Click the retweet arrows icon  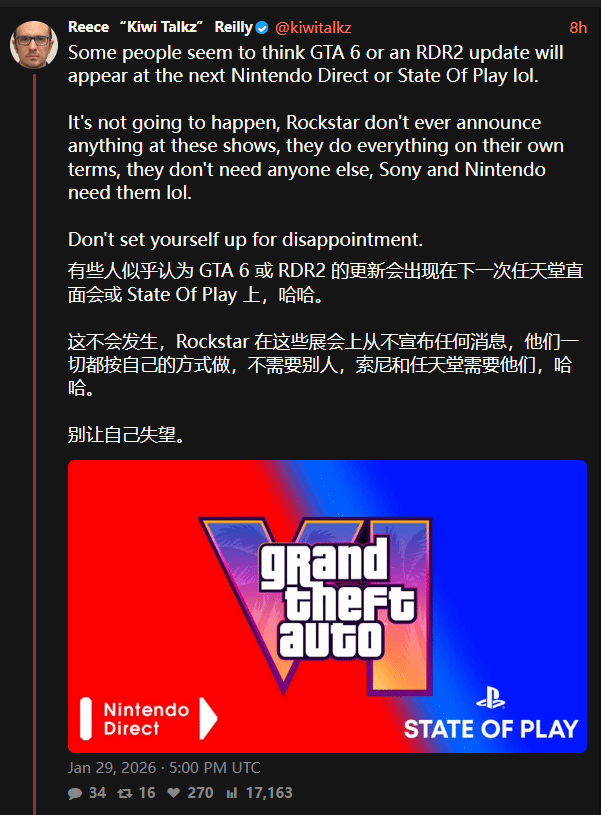point(125,793)
